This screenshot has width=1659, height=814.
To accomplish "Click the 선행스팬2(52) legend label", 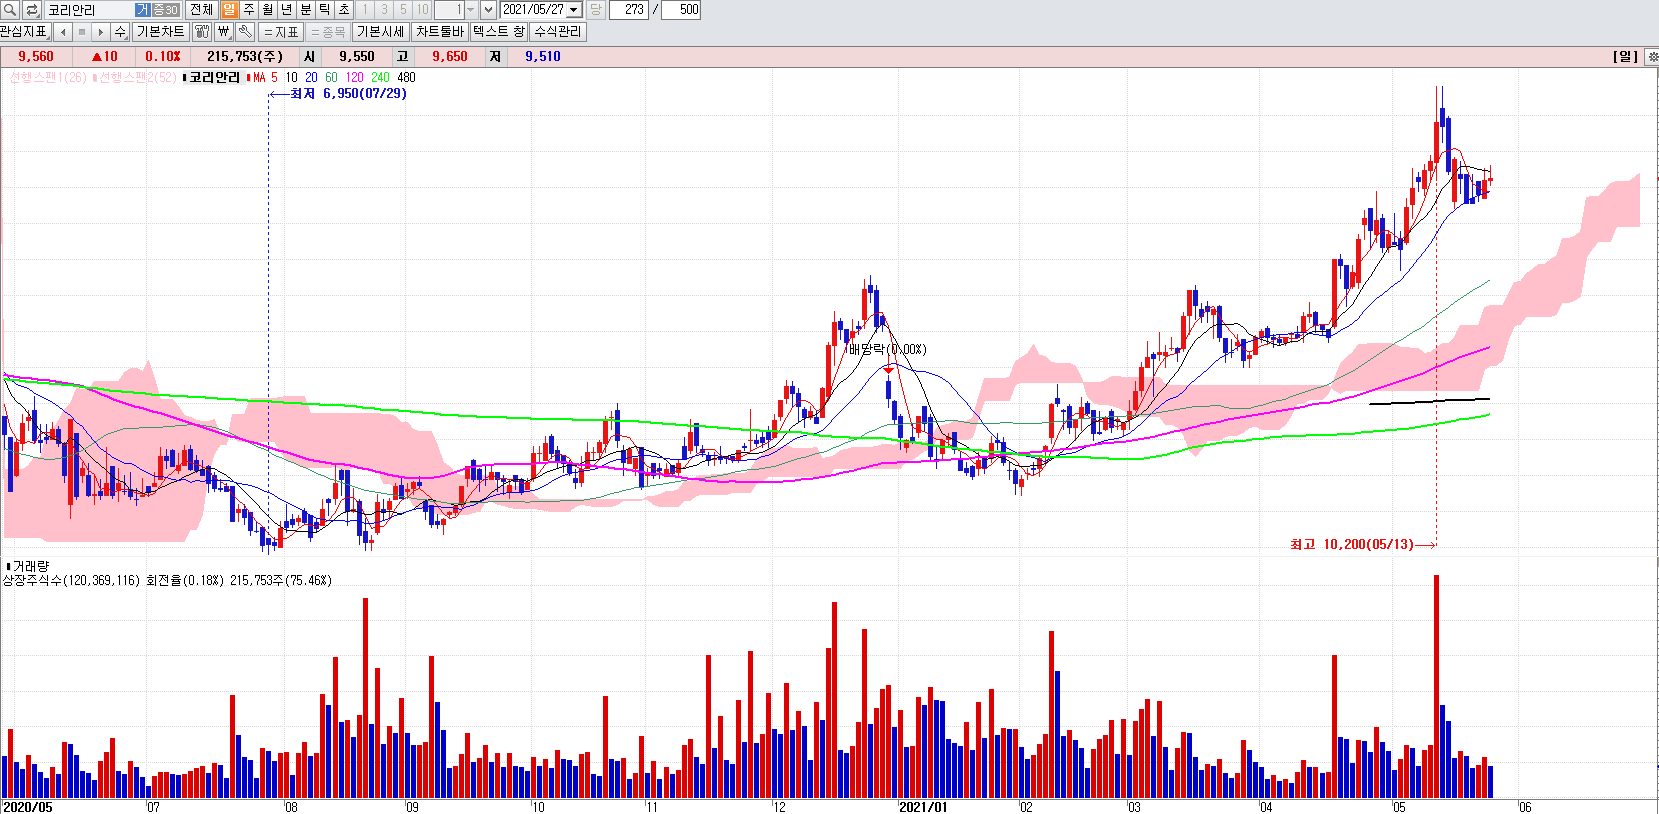I will (x=136, y=77).
